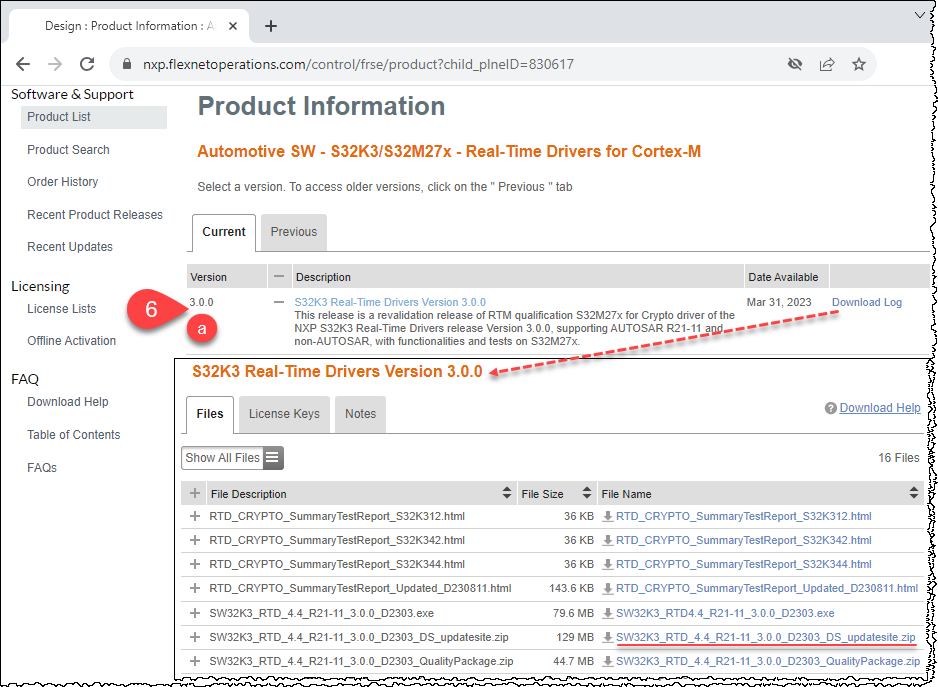Click the '16 Files' count text
The height and width of the screenshot is (687, 938).
(x=899, y=458)
